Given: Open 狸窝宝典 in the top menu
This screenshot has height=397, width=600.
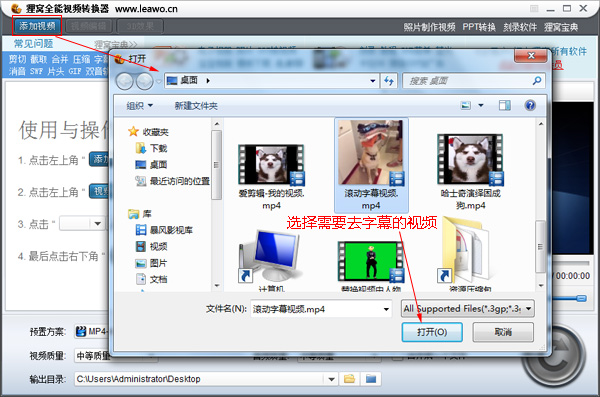Looking at the screenshot, I should 561,27.
